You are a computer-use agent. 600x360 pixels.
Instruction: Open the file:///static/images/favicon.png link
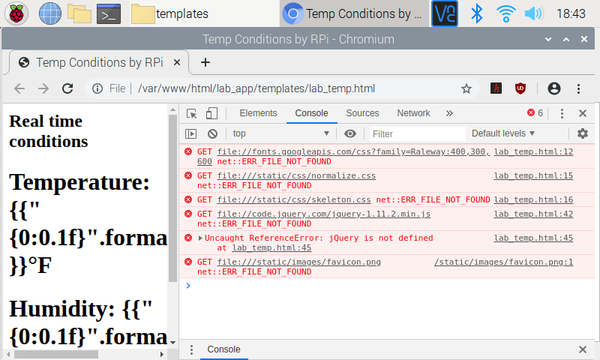299,262
